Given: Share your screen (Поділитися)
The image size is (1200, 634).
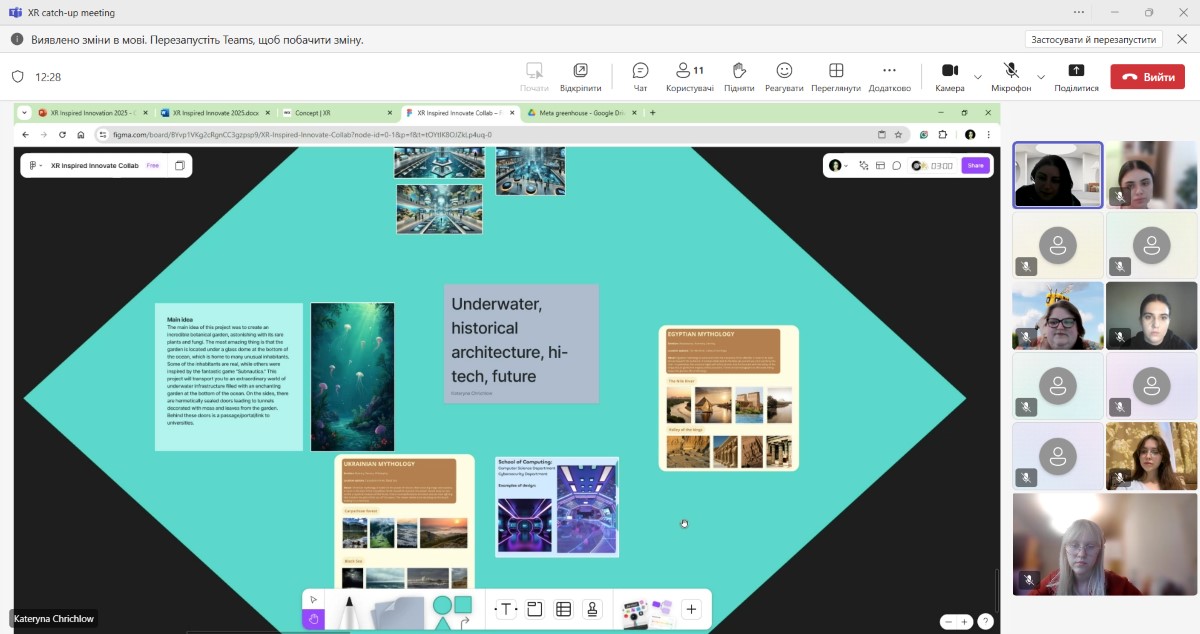Looking at the screenshot, I should [1076, 77].
